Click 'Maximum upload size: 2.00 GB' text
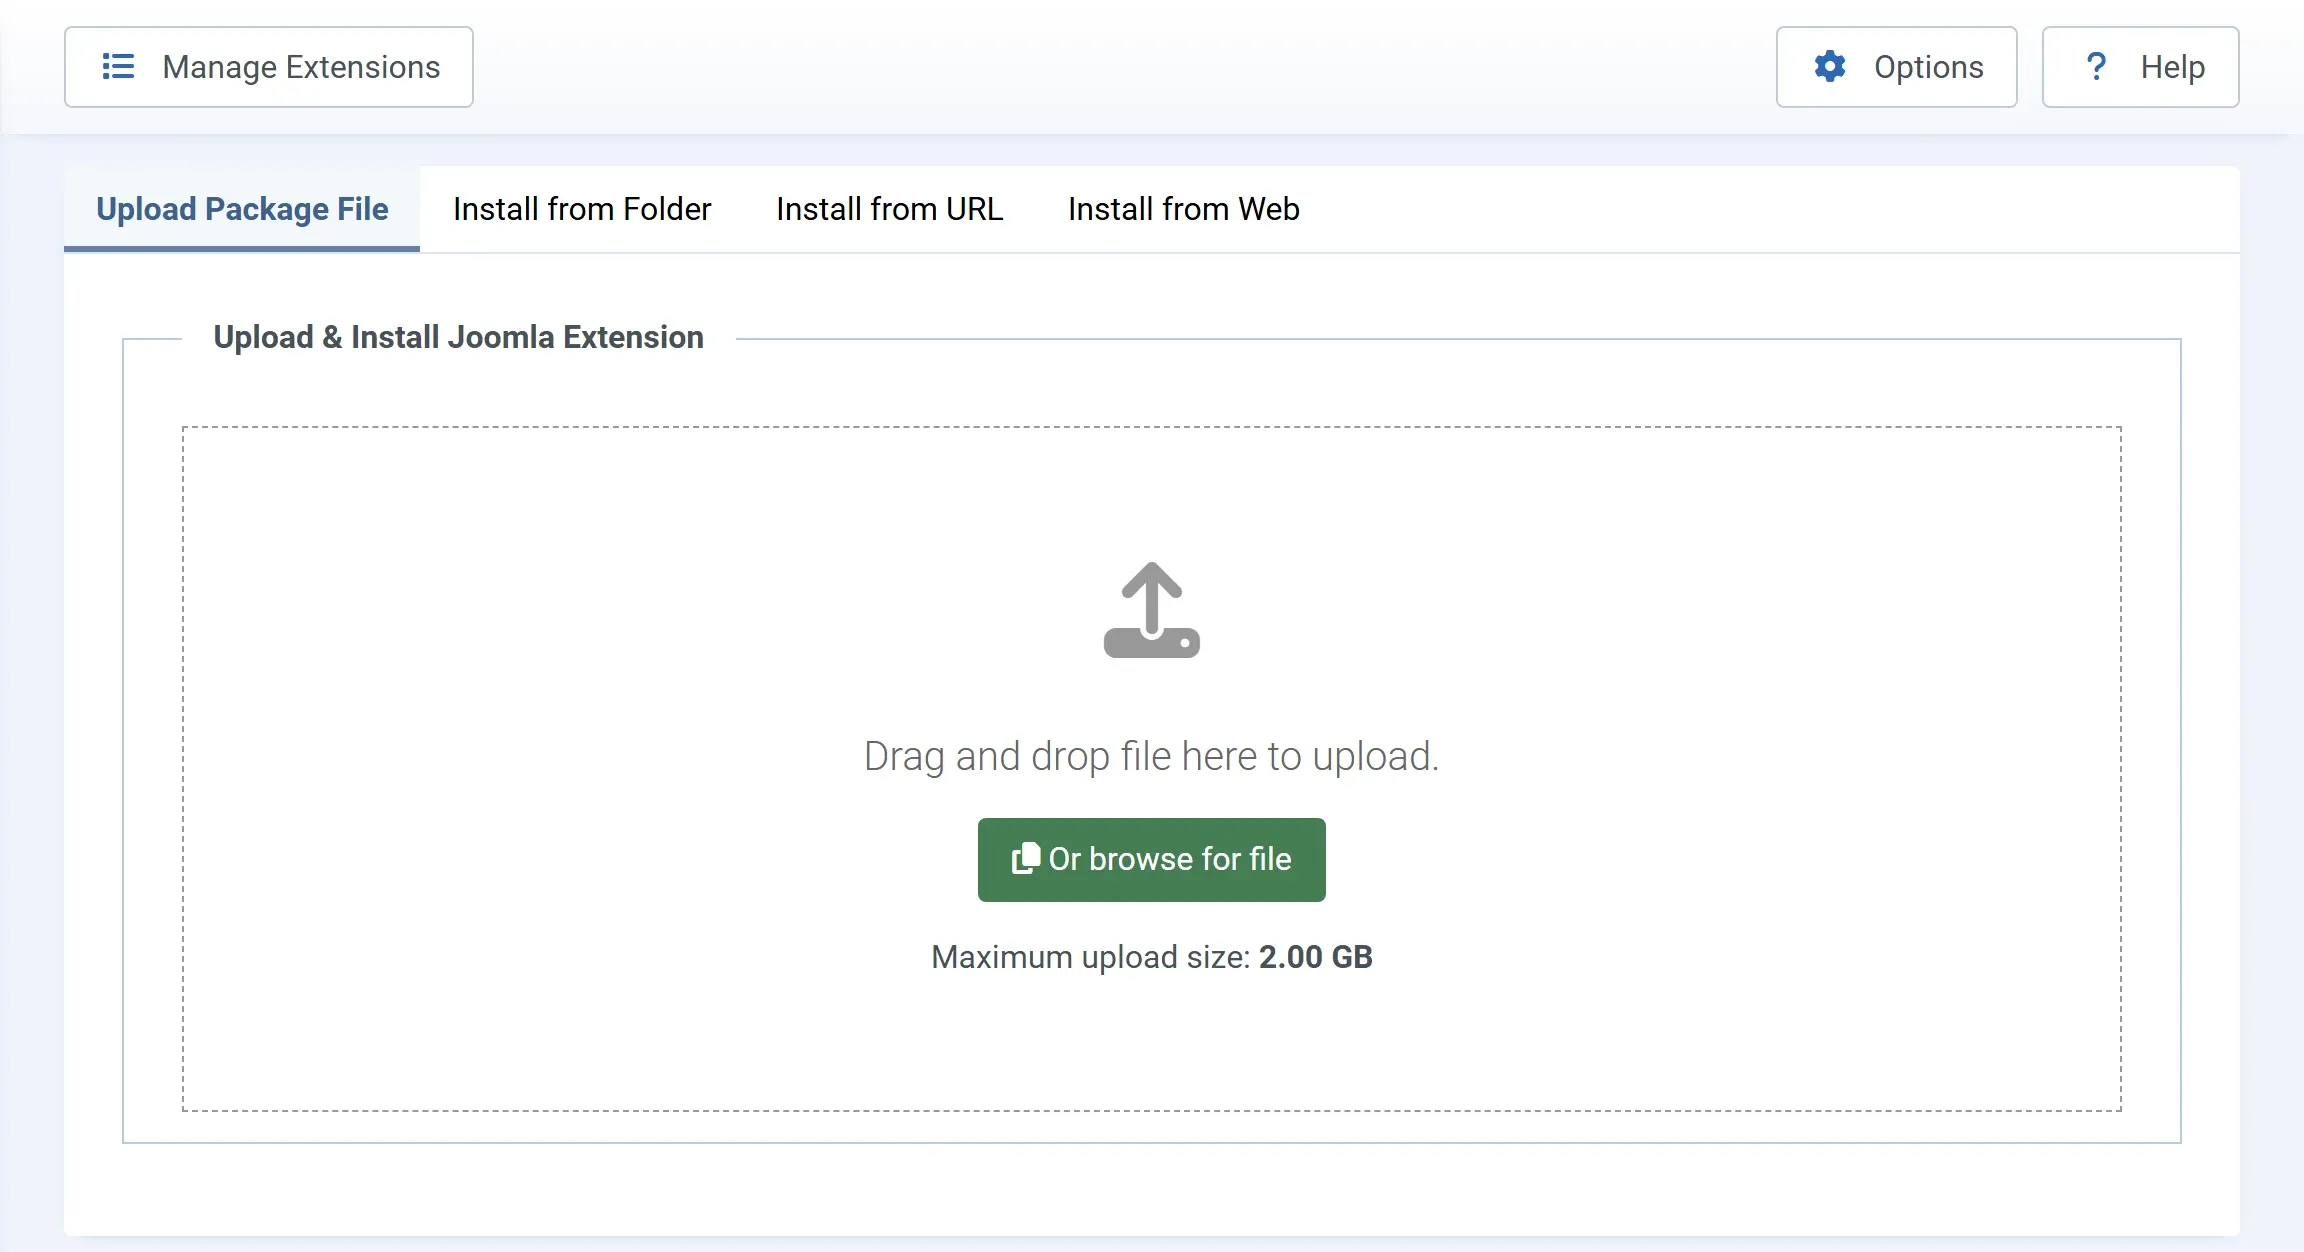2304x1252 pixels. pyautogui.click(x=1152, y=957)
